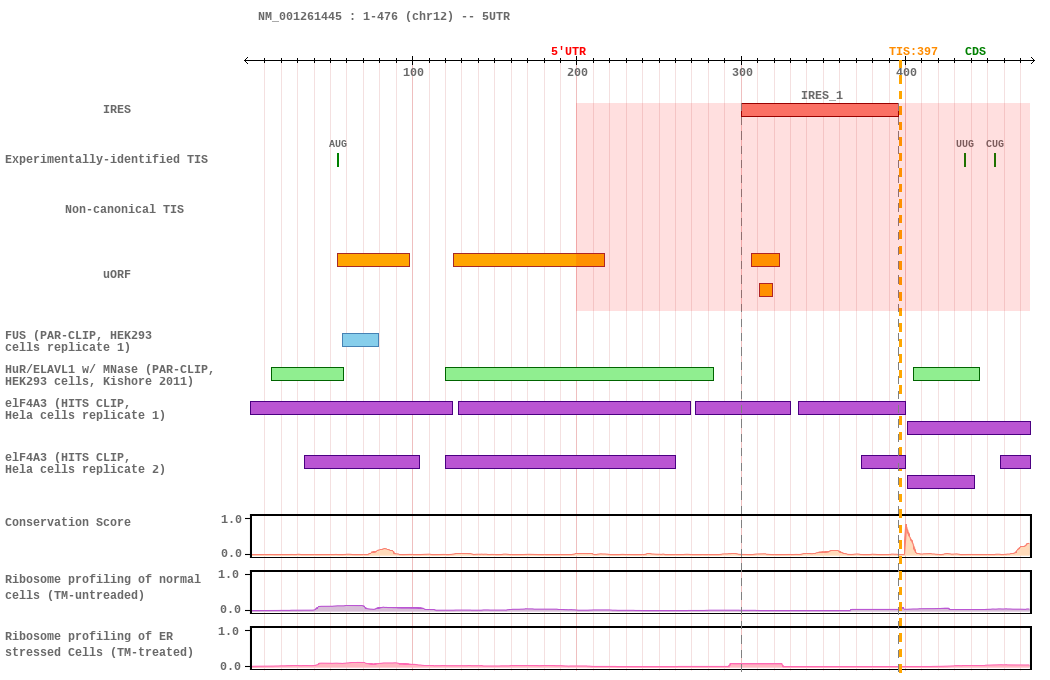The height and width of the screenshot is (680, 1050).
Task: Click the CUG TIS marker
Action: (995, 160)
